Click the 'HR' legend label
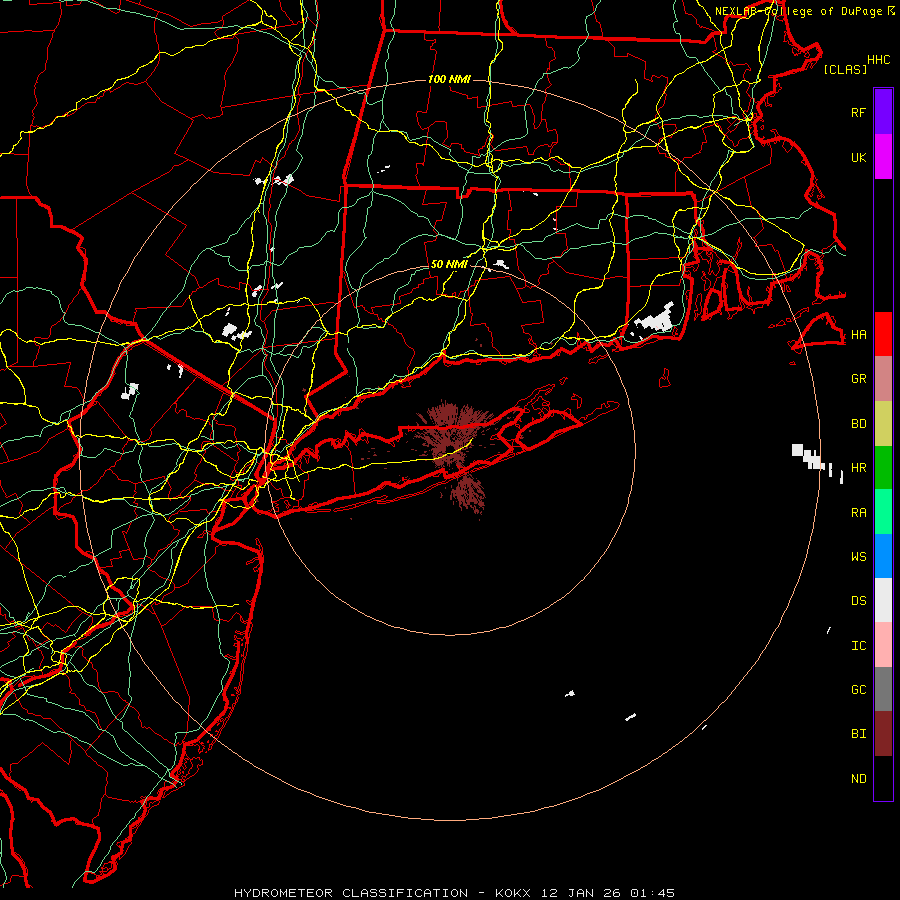This screenshot has width=900, height=900. point(859,468)
